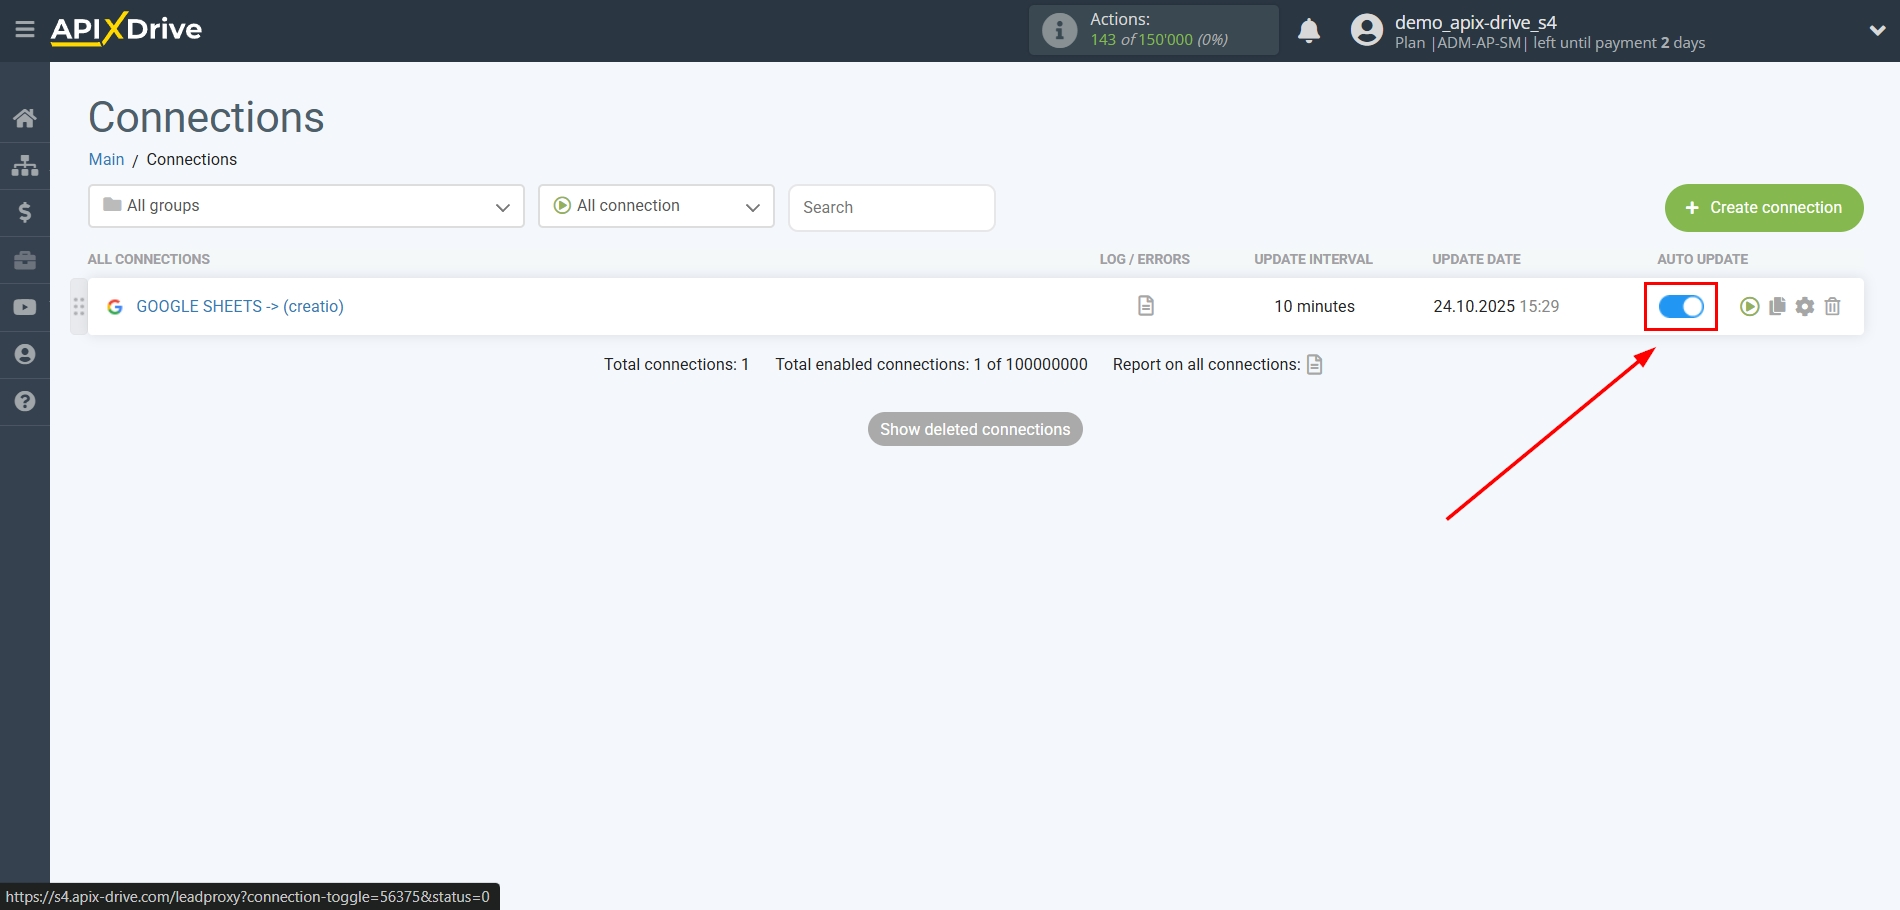Click the Connections page heading
Screen dimensions: 1900x910
206,118
